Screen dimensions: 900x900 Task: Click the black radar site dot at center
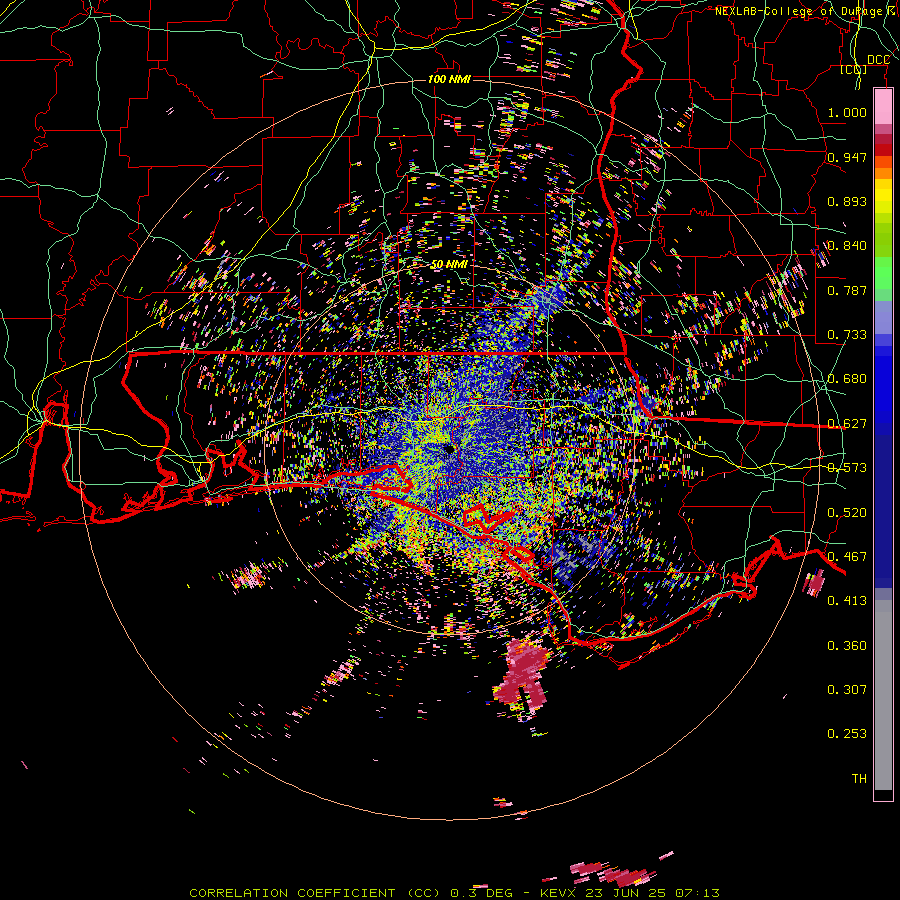coord(449,449)
